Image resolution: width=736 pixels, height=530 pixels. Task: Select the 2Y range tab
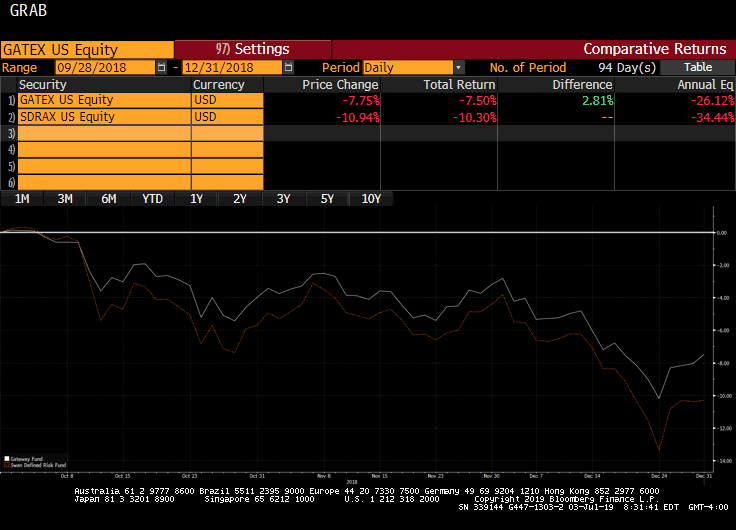(x=240, y=199)
